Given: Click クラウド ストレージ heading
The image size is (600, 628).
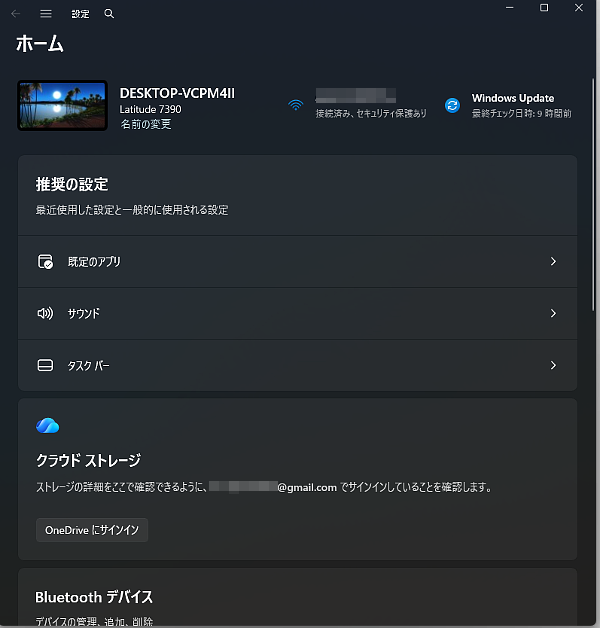Looking at the screenshot, I should (x=89, y=460).
